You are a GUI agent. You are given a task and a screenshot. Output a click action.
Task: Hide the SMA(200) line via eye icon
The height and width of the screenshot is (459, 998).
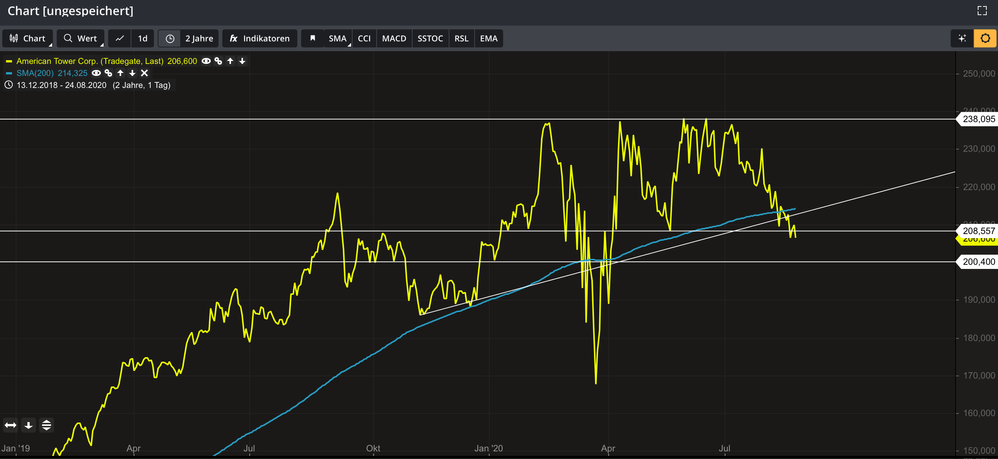[97, 73]
